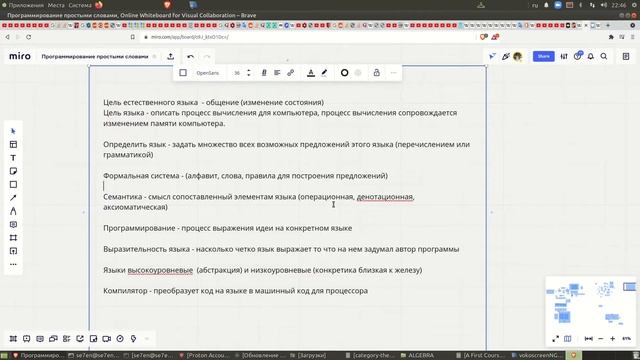Undo the last action
640x360 pixels.
(191, 57)
